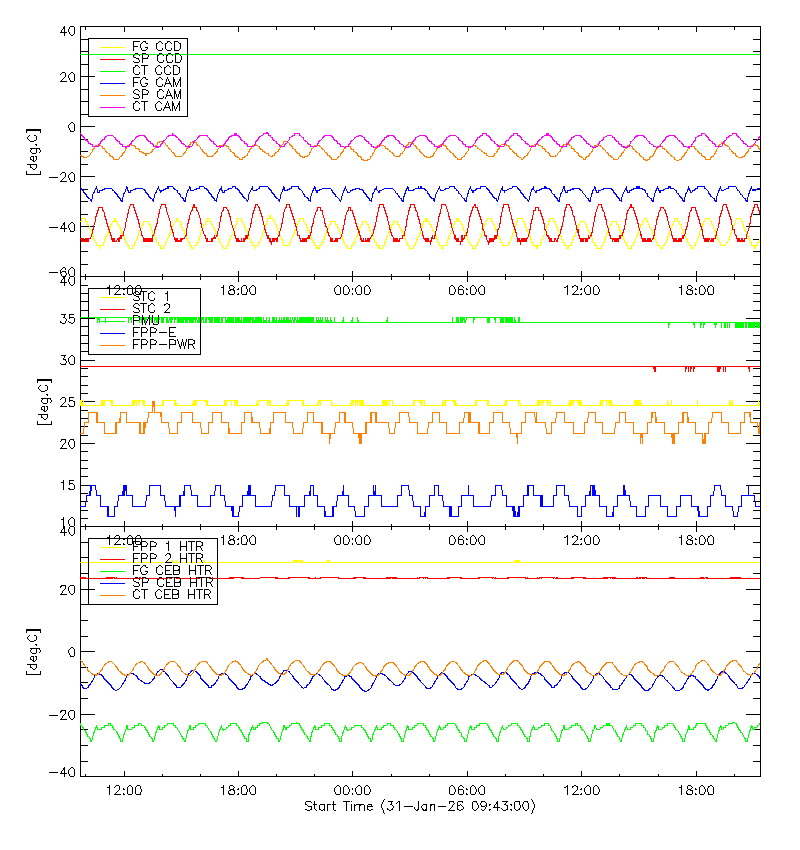Select the FG CAM legend label

tap(156, 82)
